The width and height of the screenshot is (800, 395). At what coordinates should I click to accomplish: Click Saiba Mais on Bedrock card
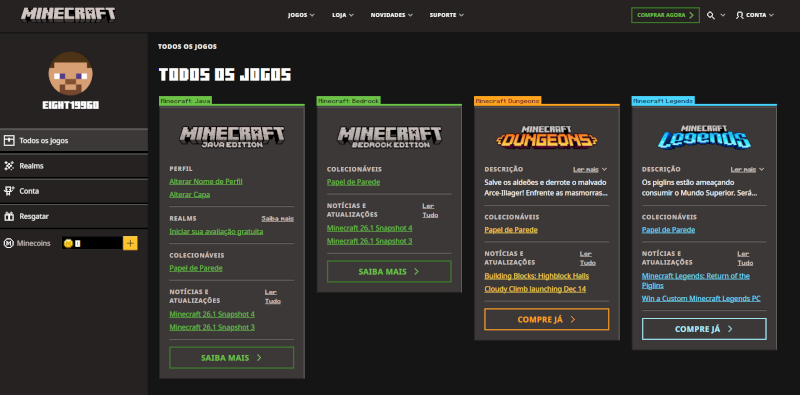pos(389,271)
